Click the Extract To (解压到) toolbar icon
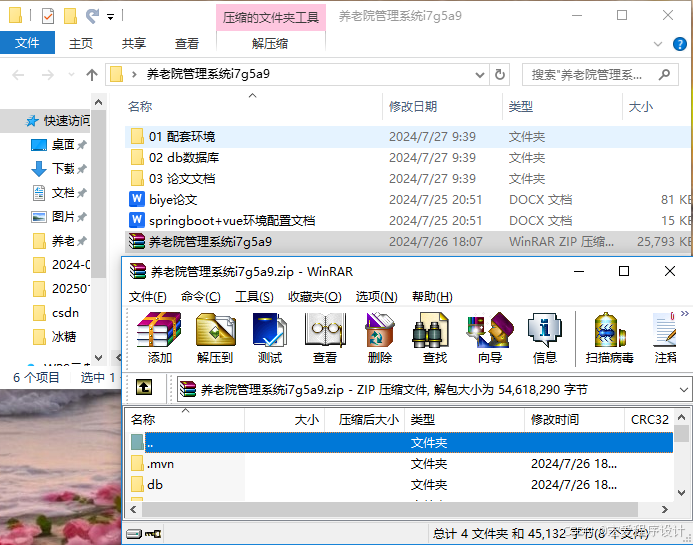The height and width of the screenshot is (545, 693). click(x=215, y=338)
